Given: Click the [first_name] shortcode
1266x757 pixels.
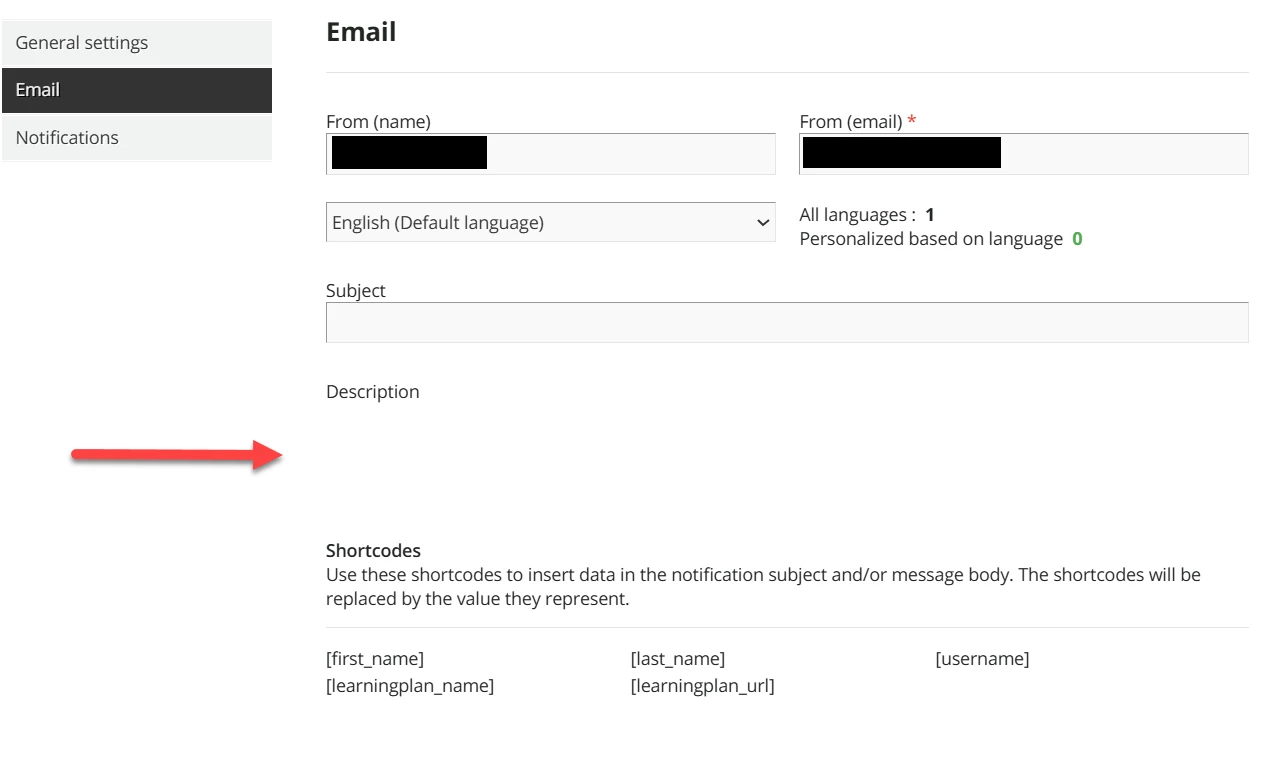Looking at the screenshot, I should [375, 659].
